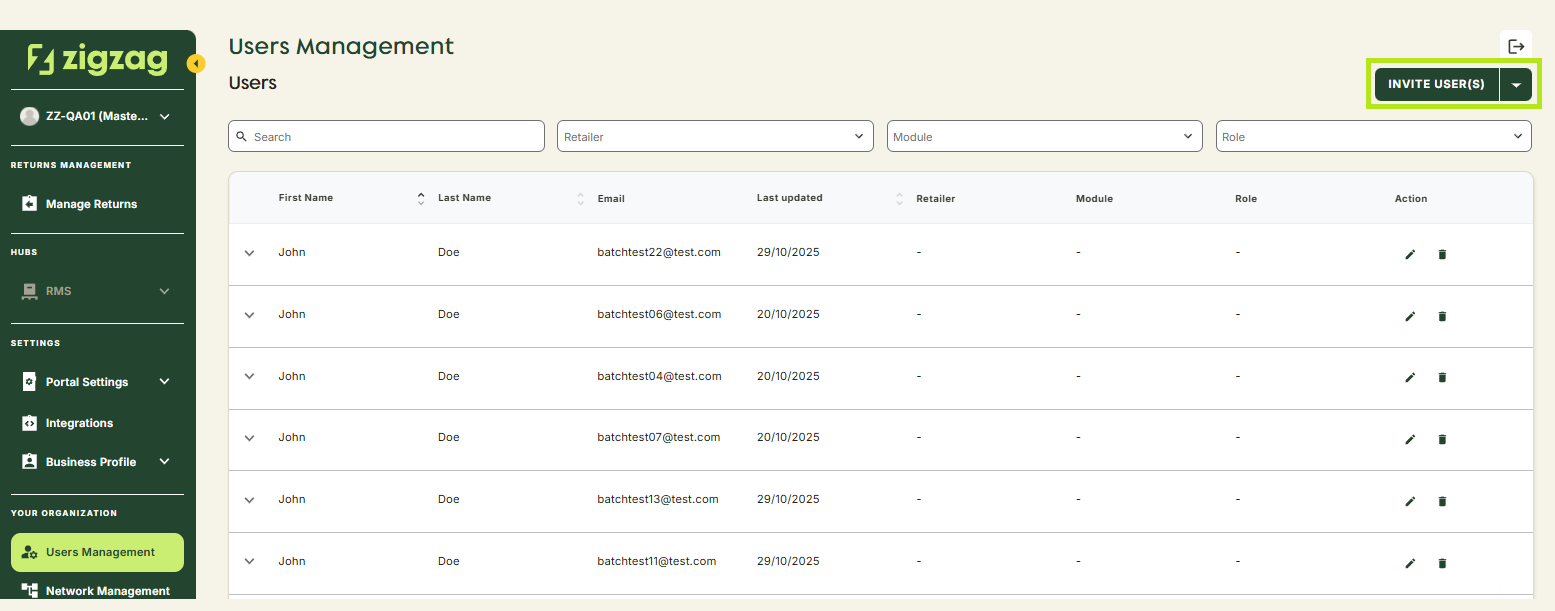Expand row for batchtest13@test.com
The height and width of the screenshot is (611, 1555).
click(250, 500)
